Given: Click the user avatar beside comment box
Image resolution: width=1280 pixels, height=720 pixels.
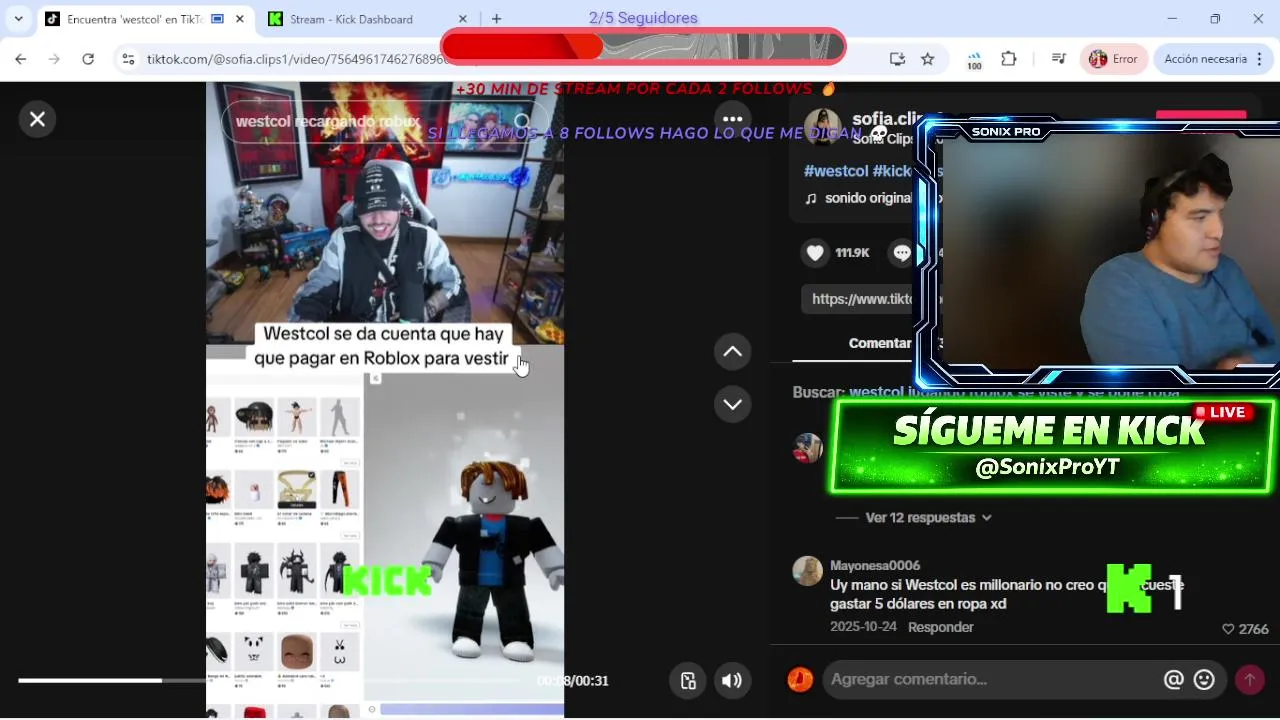Looking at the screenshot, I should point(800,680).
